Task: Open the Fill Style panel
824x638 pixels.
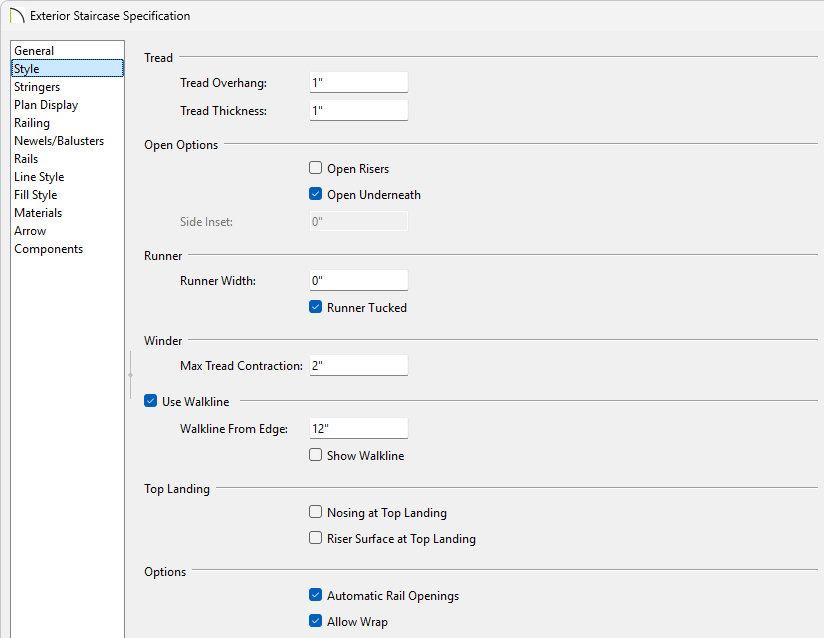Action: click(36, 195)
